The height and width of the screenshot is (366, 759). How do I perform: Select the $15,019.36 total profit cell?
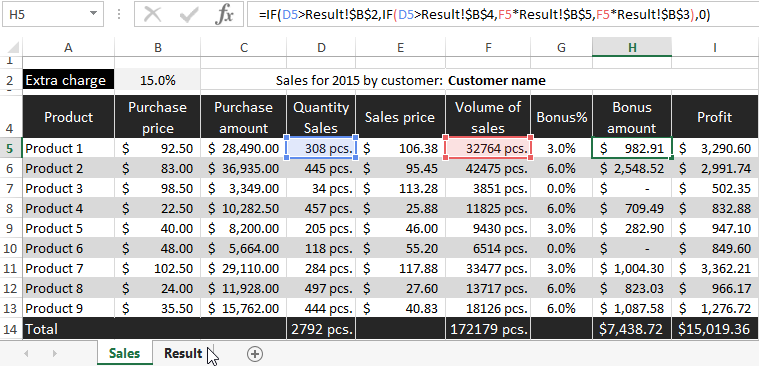click(x=715, y=329)
